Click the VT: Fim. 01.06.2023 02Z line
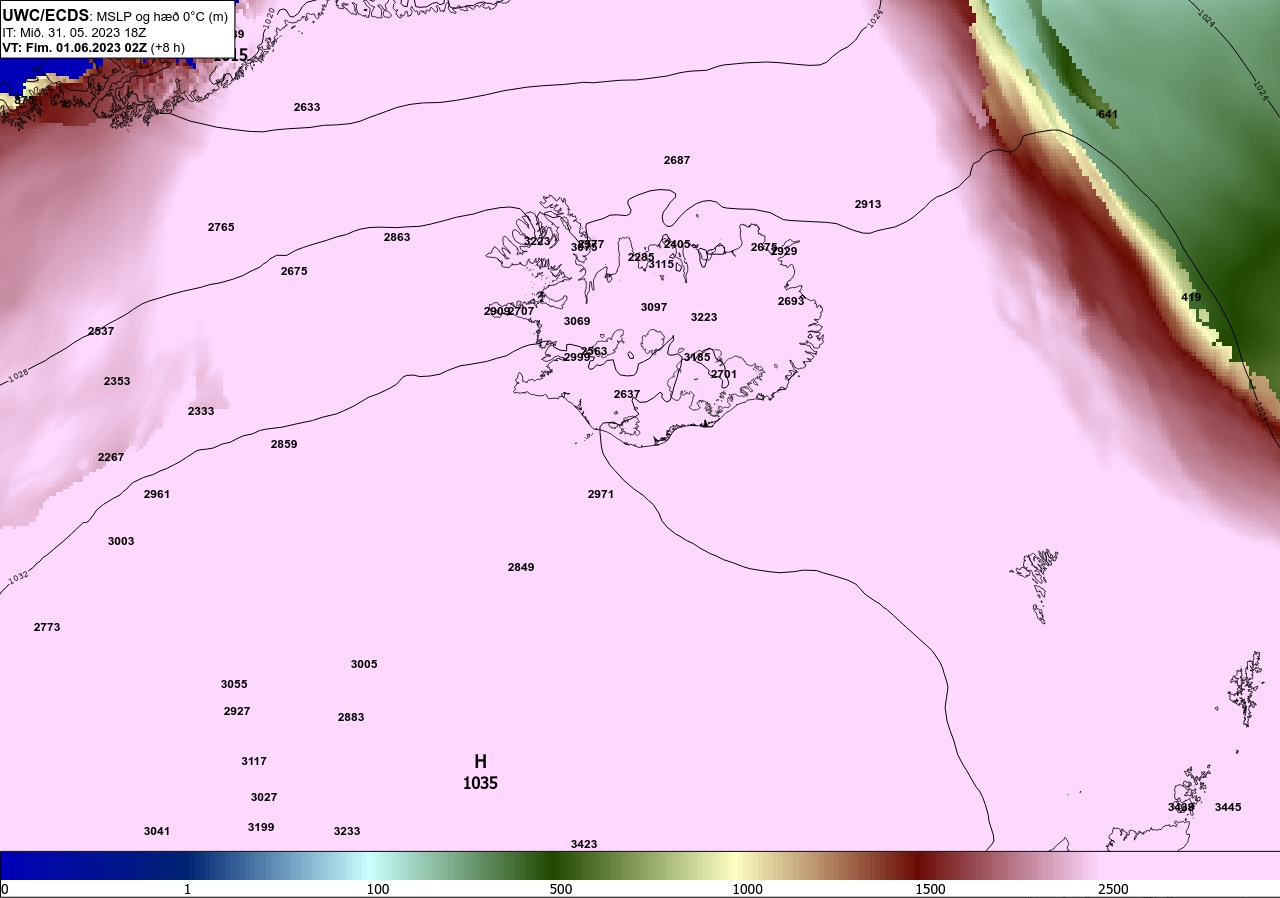Viewport: 1280px width, 898px height. tap(93, 47)
